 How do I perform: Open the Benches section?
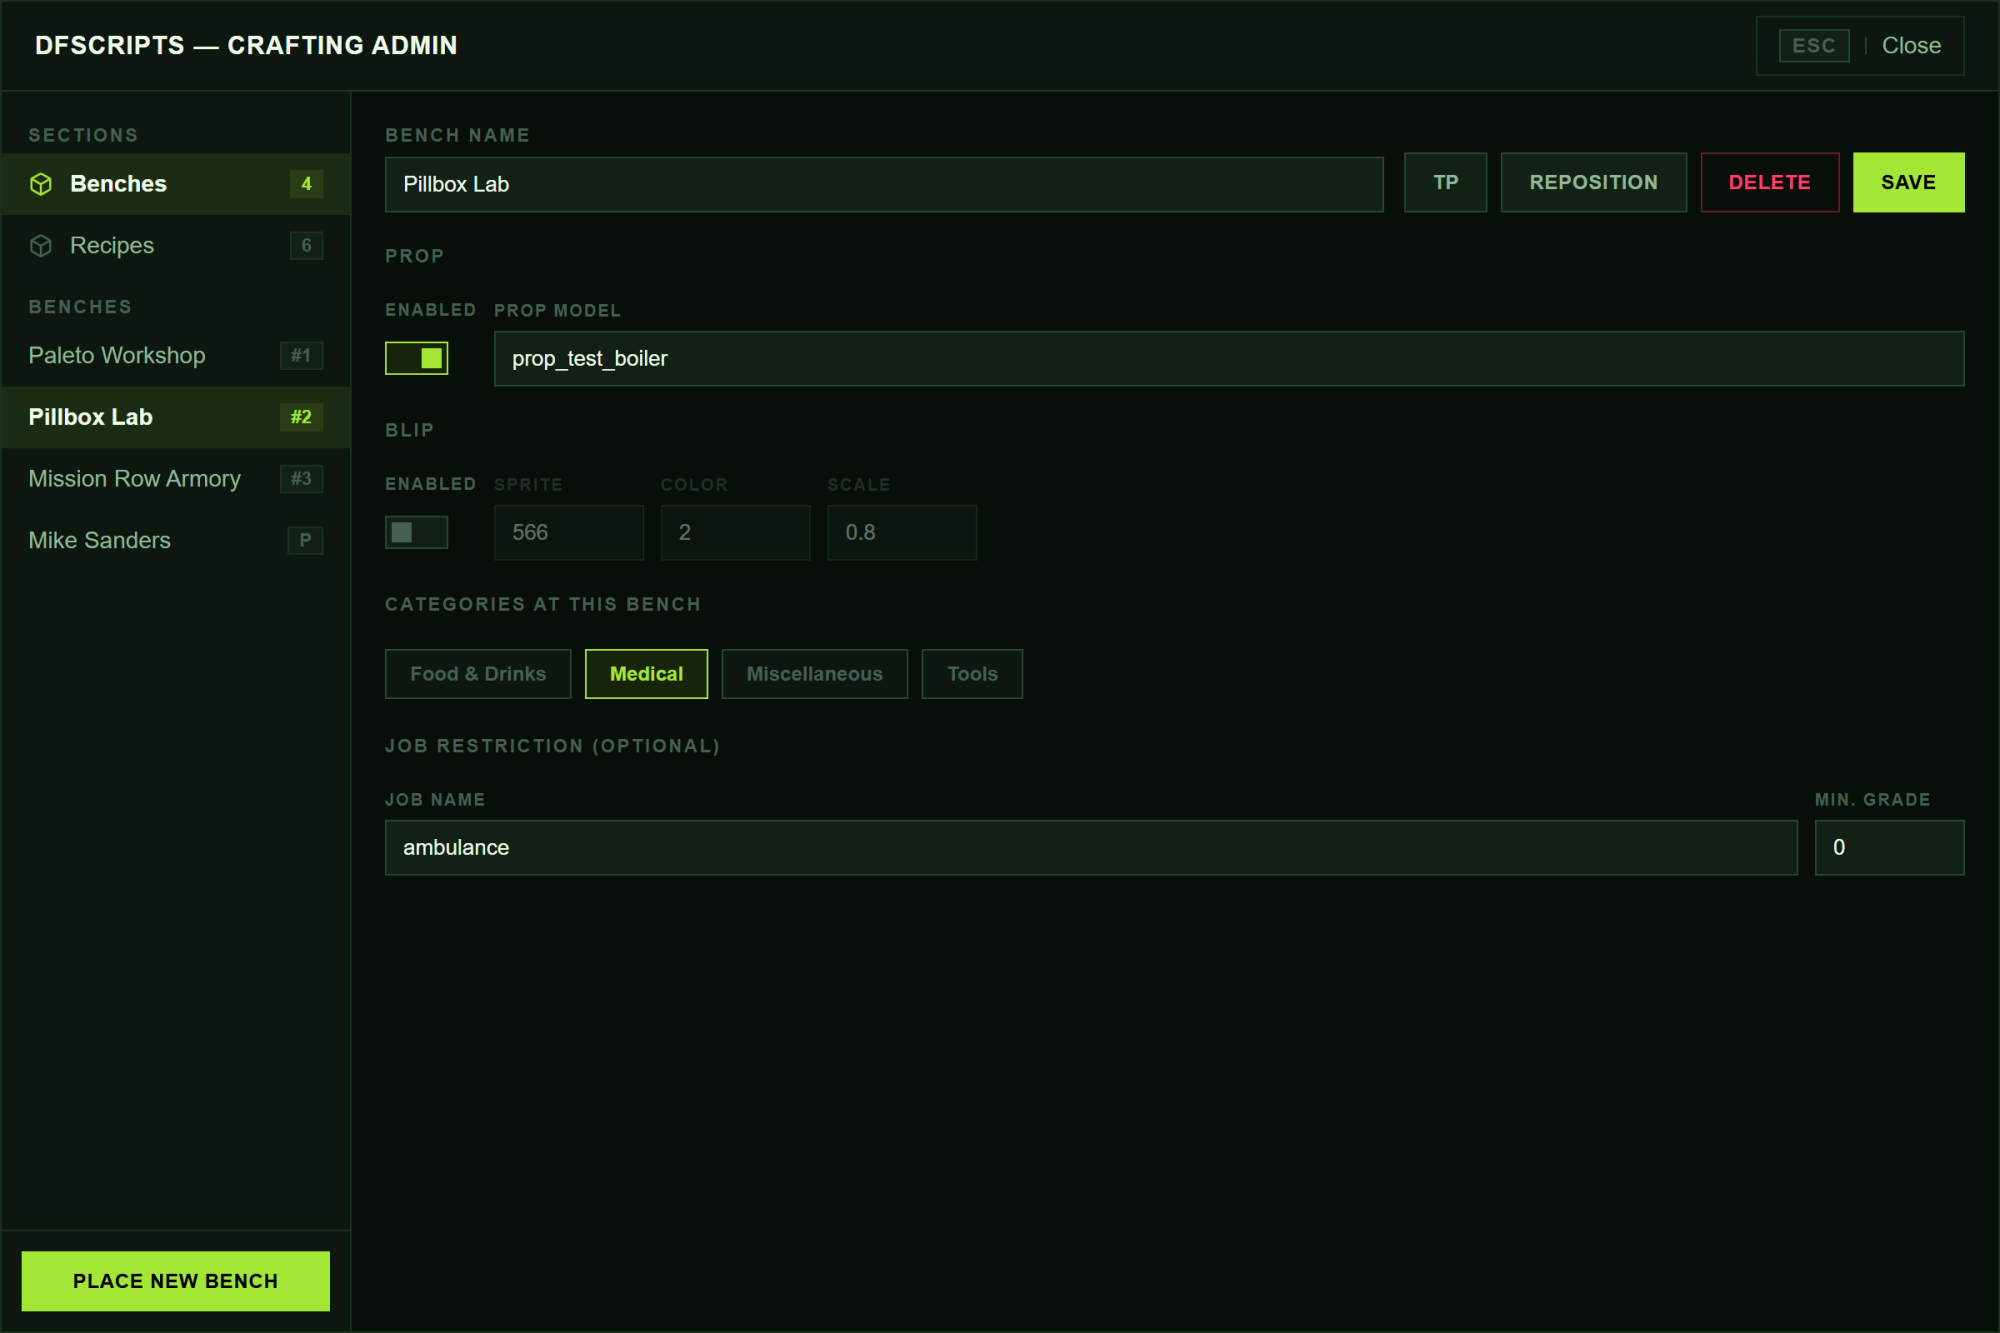[176, 184]
